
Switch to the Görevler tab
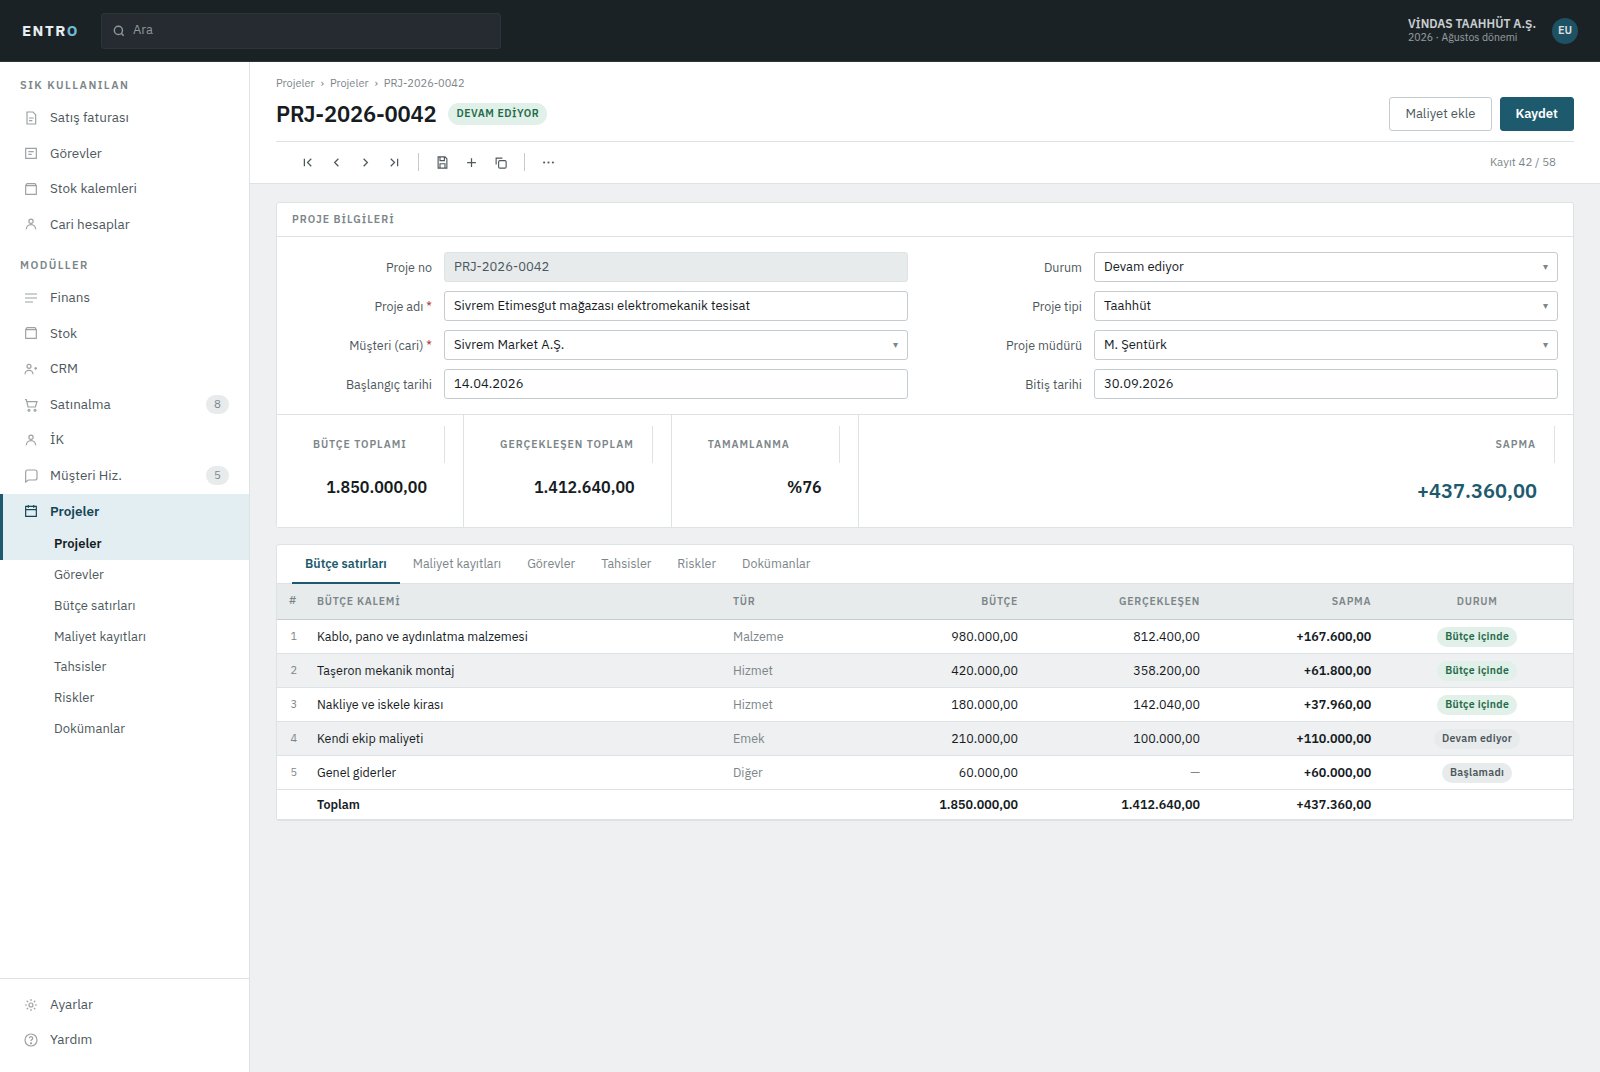pyautogui.click(x=551, y=564)
